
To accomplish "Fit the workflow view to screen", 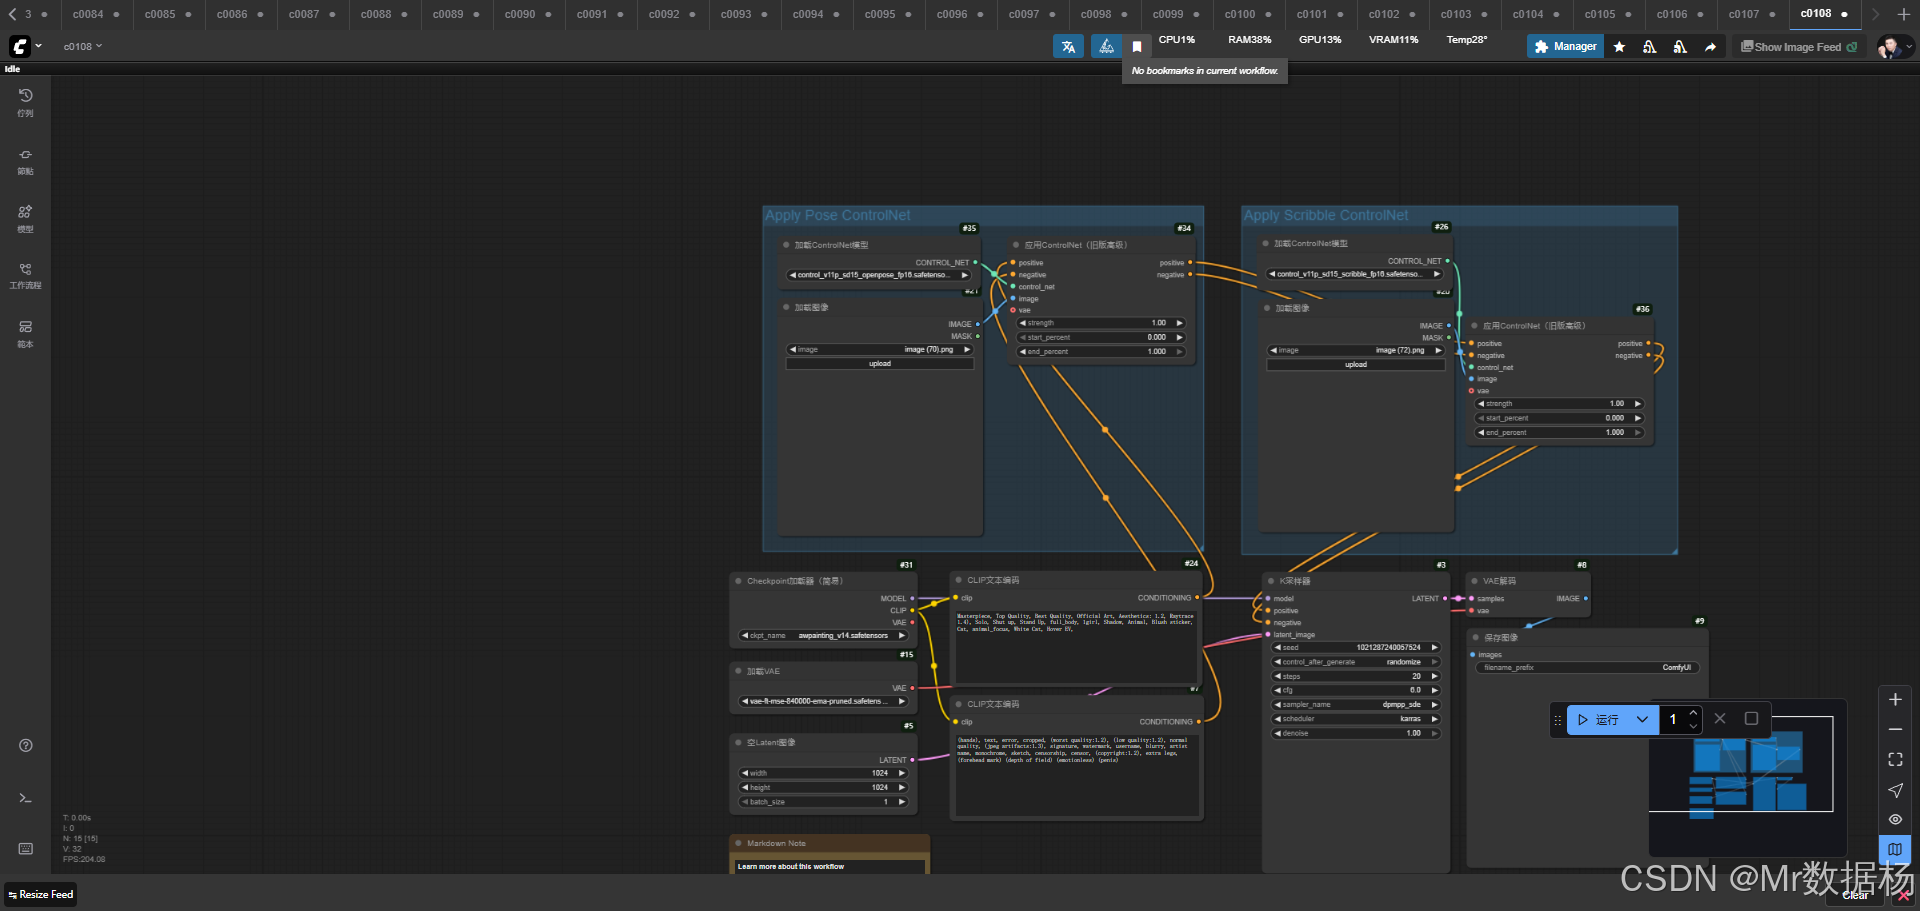I will pos(1895,760).
